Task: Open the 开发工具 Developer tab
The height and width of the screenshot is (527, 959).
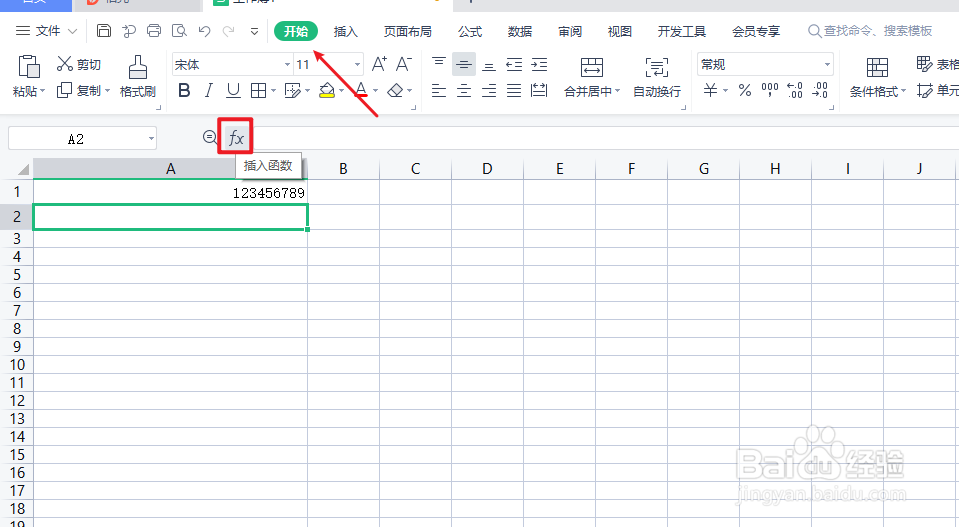Action: coord(682,31)
